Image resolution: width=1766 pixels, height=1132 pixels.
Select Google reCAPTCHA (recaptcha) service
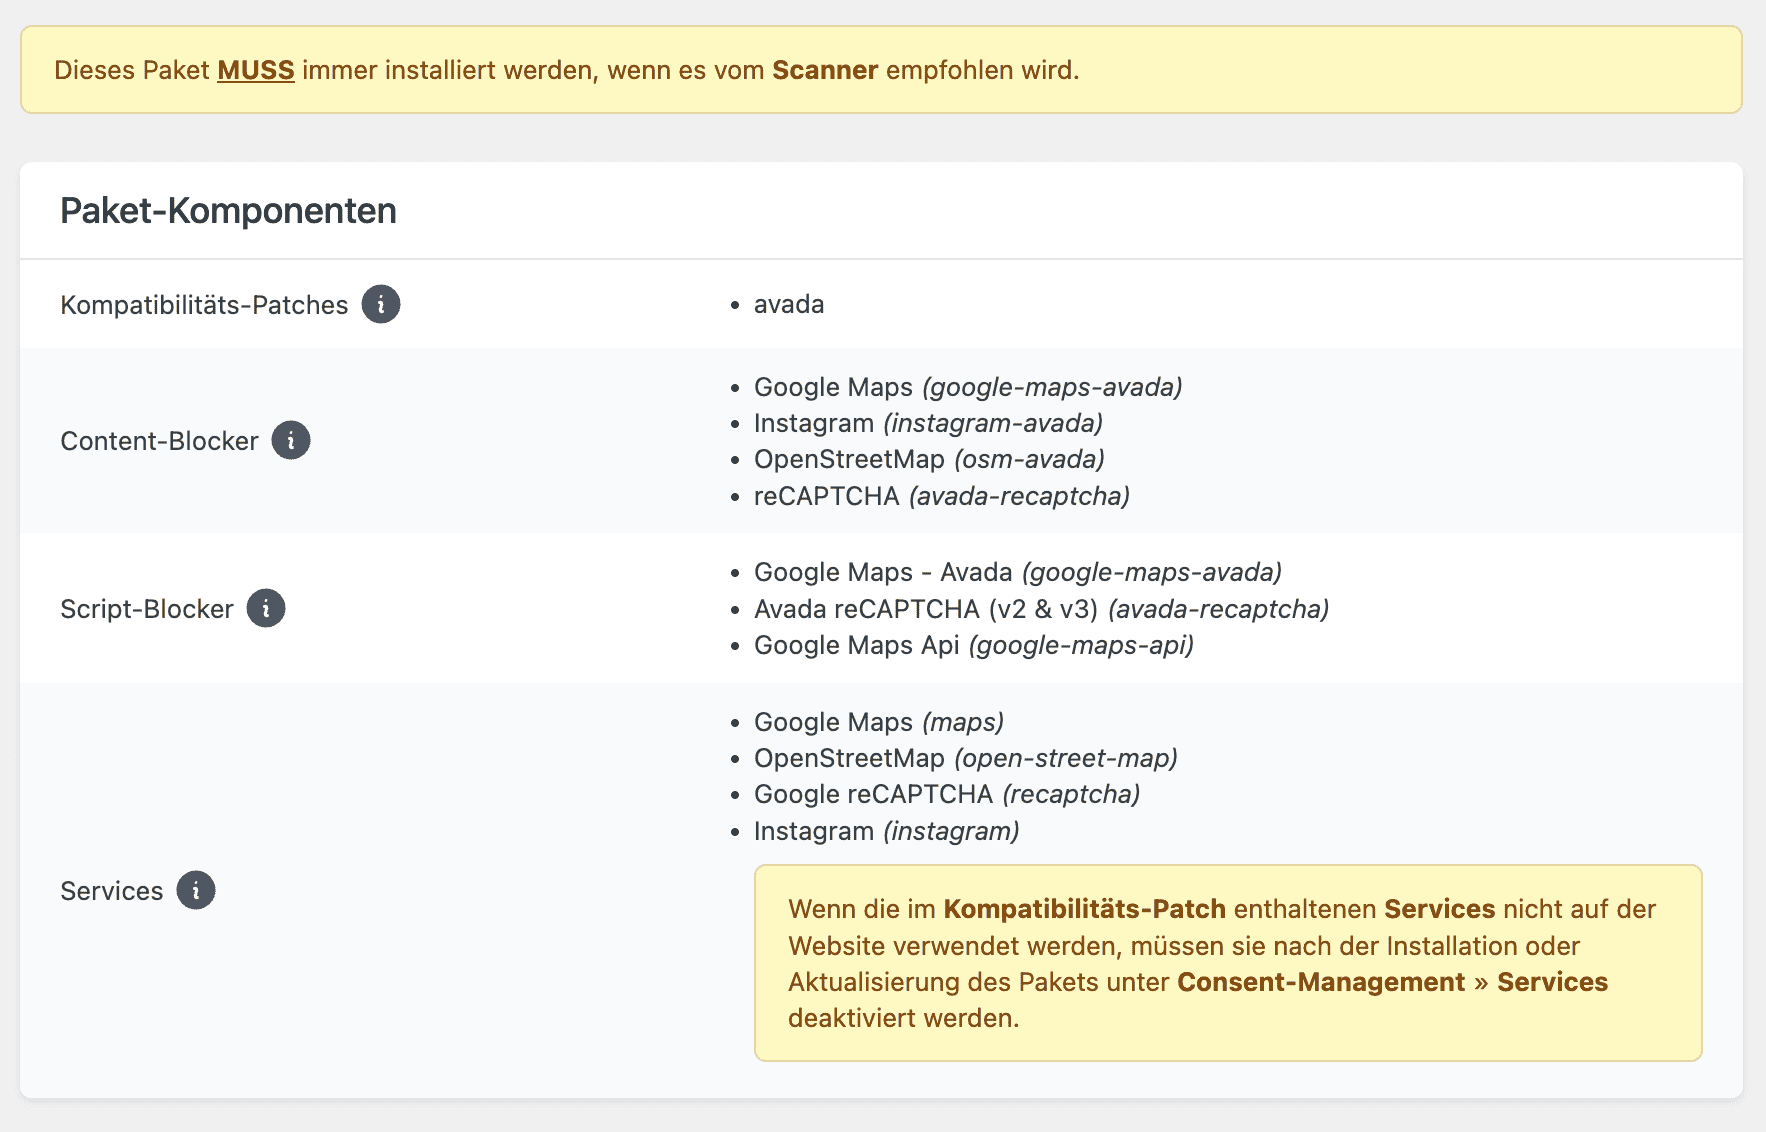tap(947, 794)
